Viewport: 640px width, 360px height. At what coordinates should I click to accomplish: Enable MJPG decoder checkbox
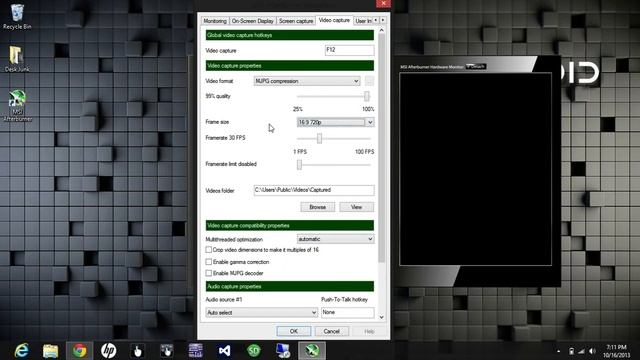[209, 273]
